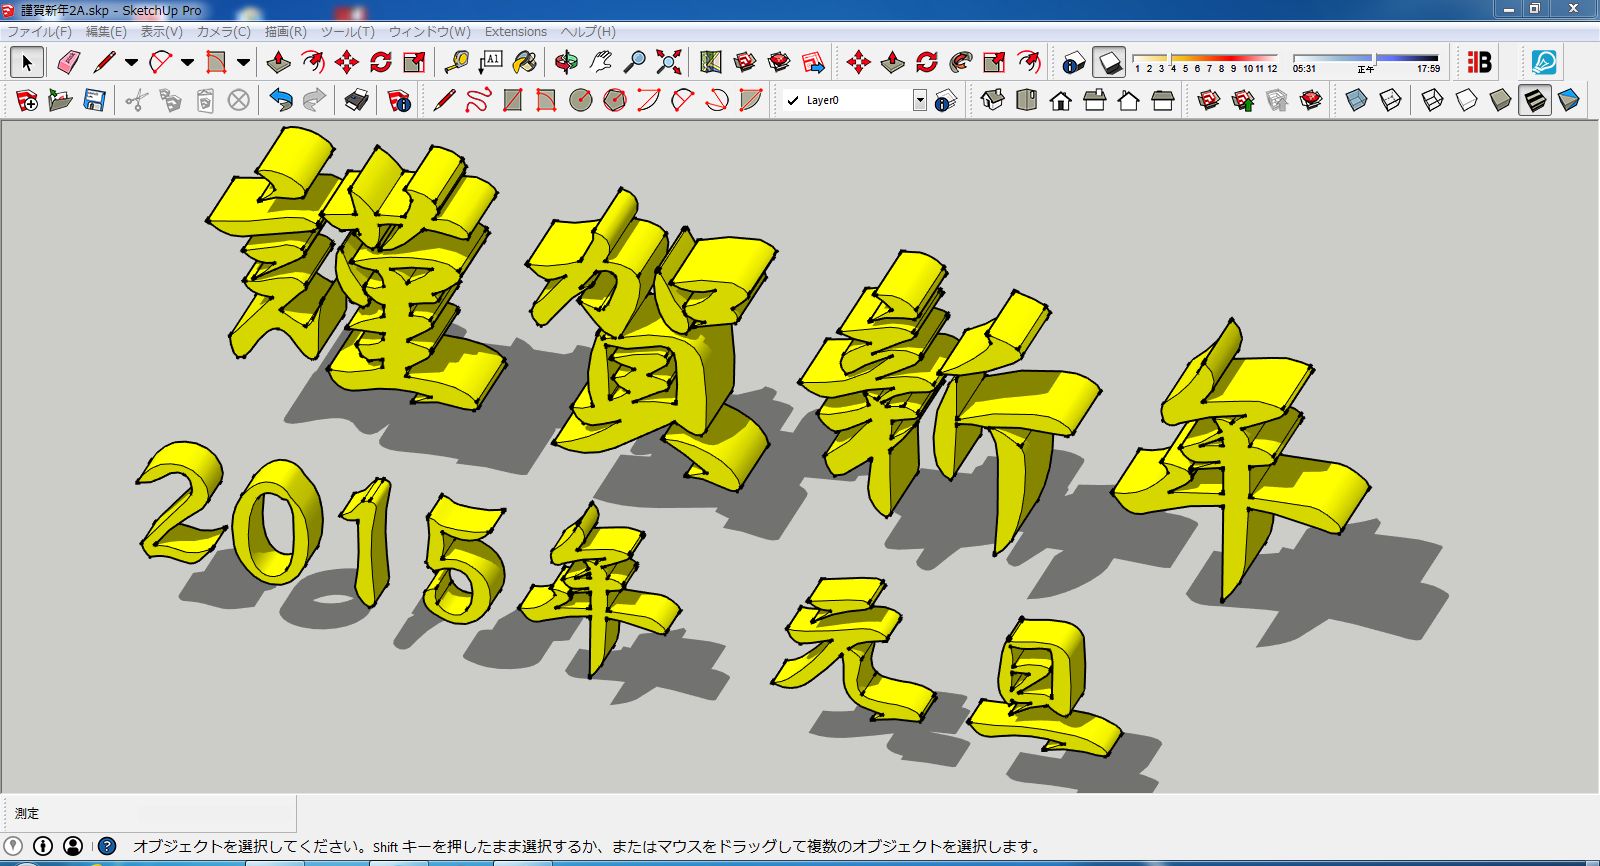The width and height of the screenshot is (1600, 866).
Task: Click the red IB extension icon
Action: coord(1480,63)
